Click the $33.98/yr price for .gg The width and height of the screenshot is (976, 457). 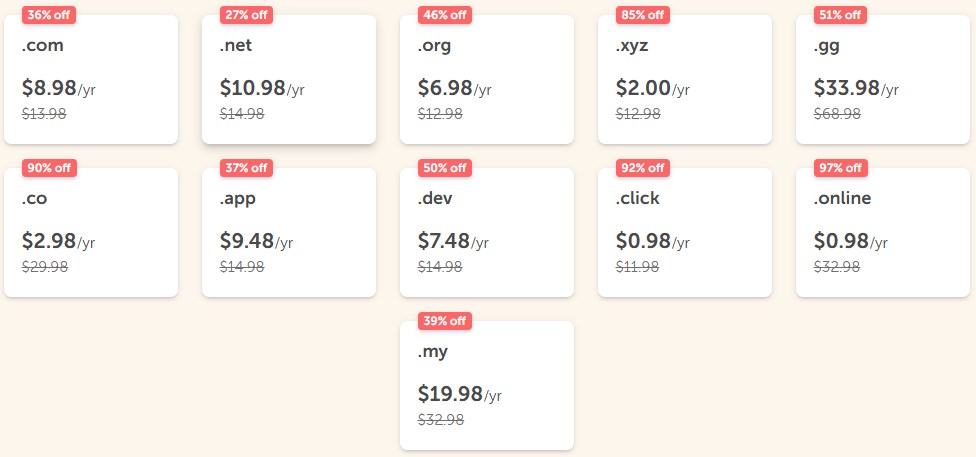[856, 88]
